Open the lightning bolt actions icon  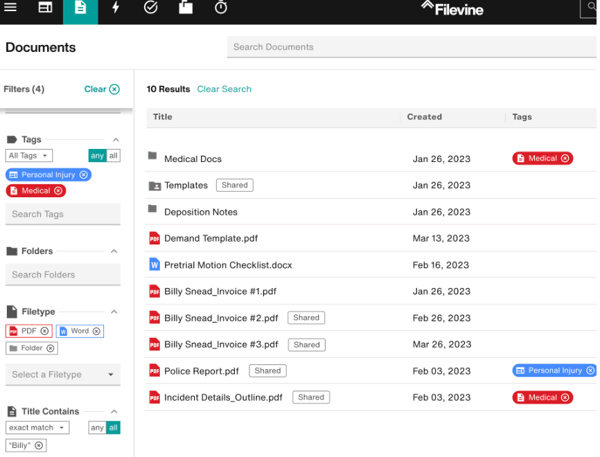coord(116,7)
